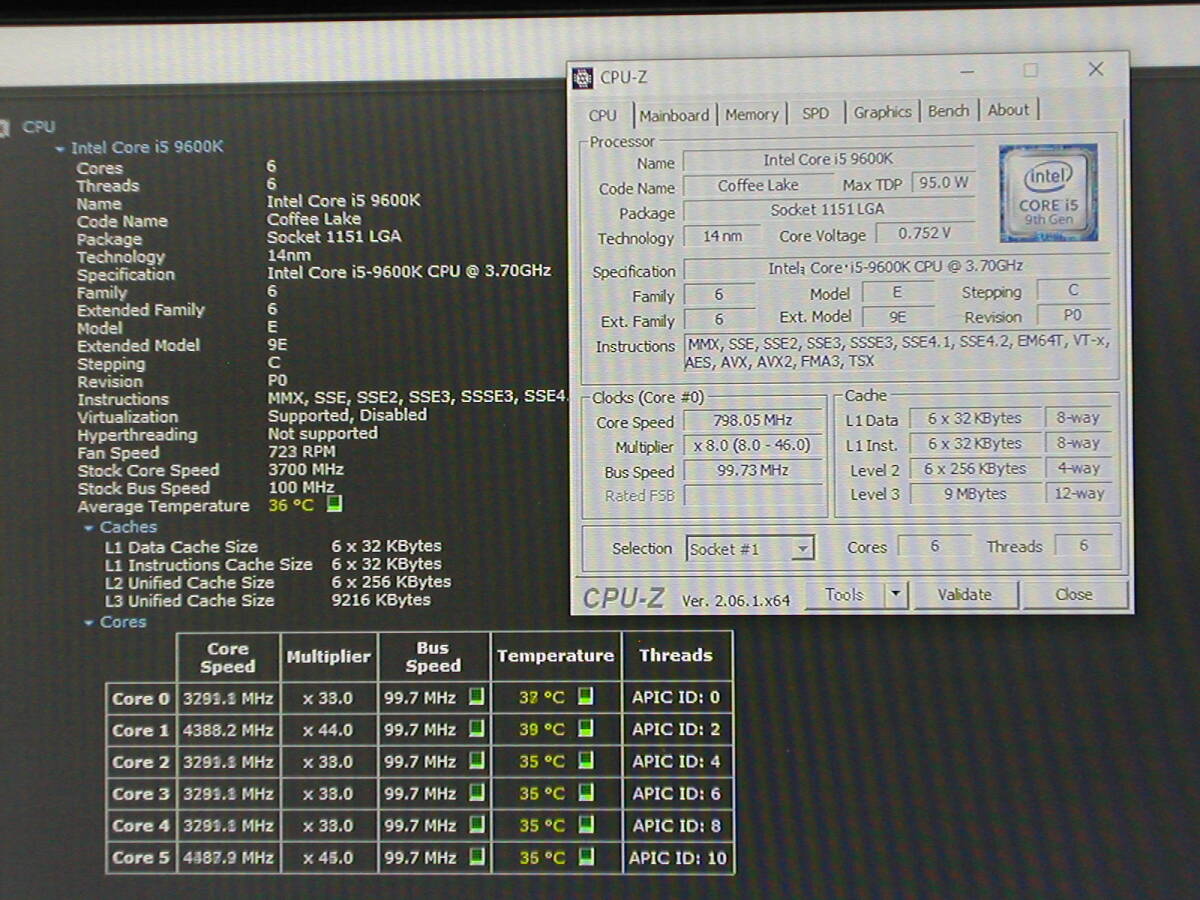Open the Bench tab in CPU-Z
Viewport: 1200px width, 900px height.
pos(948,111)
